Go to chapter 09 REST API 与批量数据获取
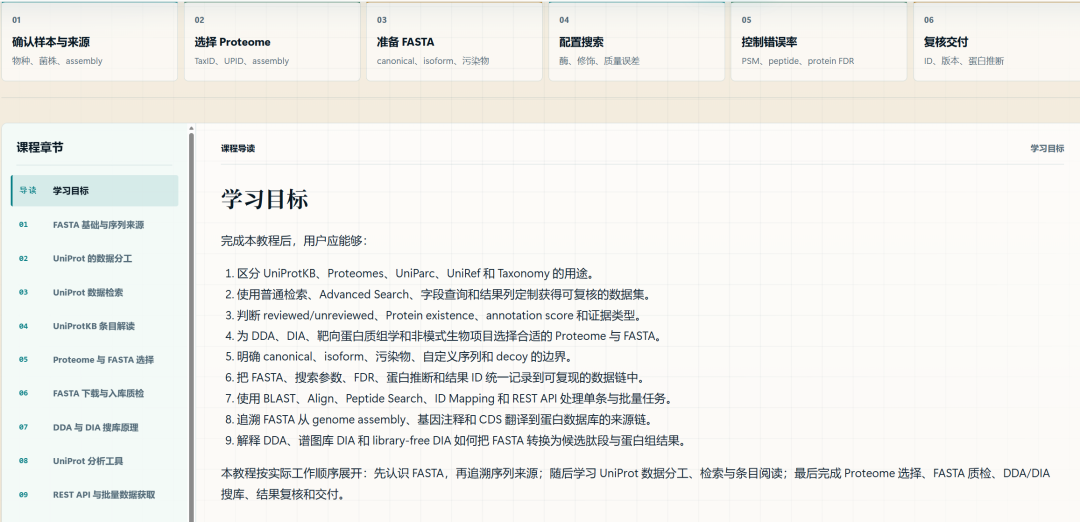Image resolution: width=1080 pixels, height=522 pixels. pos(94,494)
